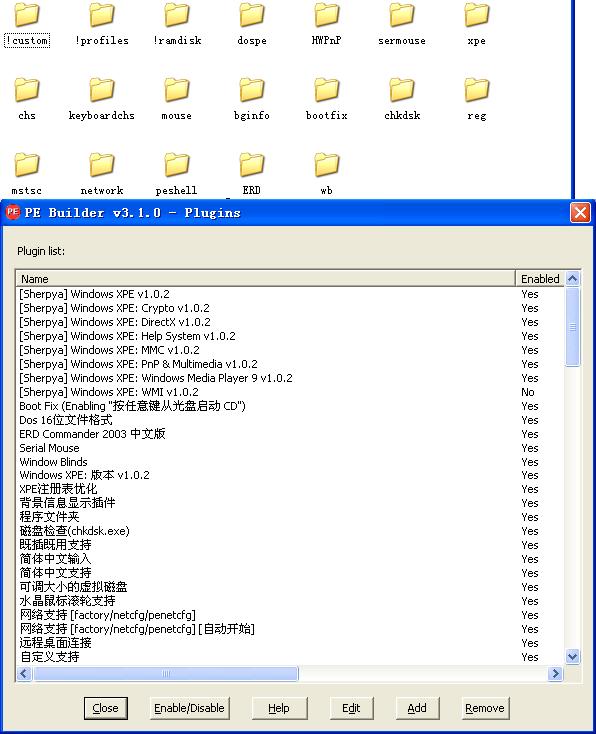Click the Remove plugin button
596x734 pixels.
click(x=485, y=708)
